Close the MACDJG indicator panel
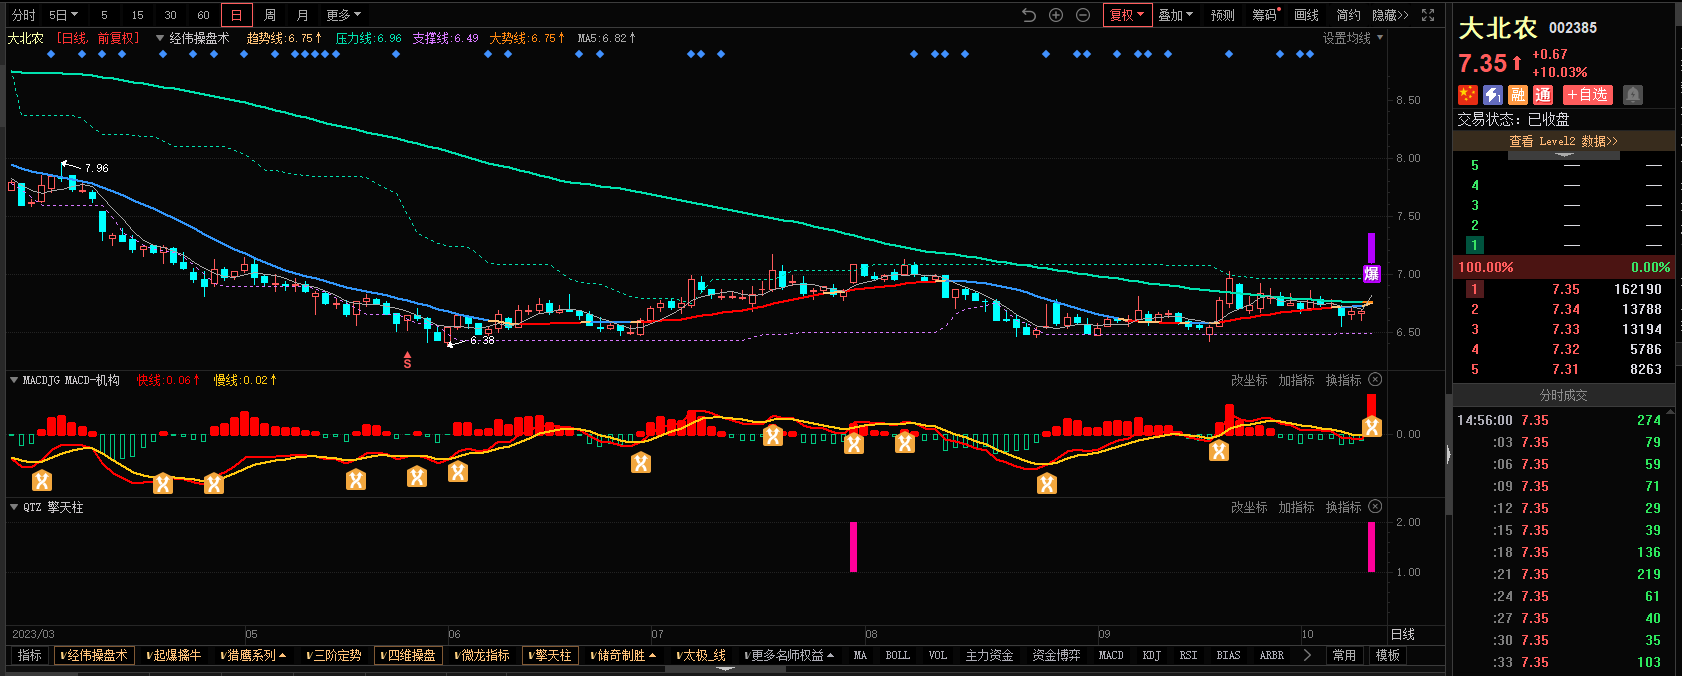 tap(1375, 380)
